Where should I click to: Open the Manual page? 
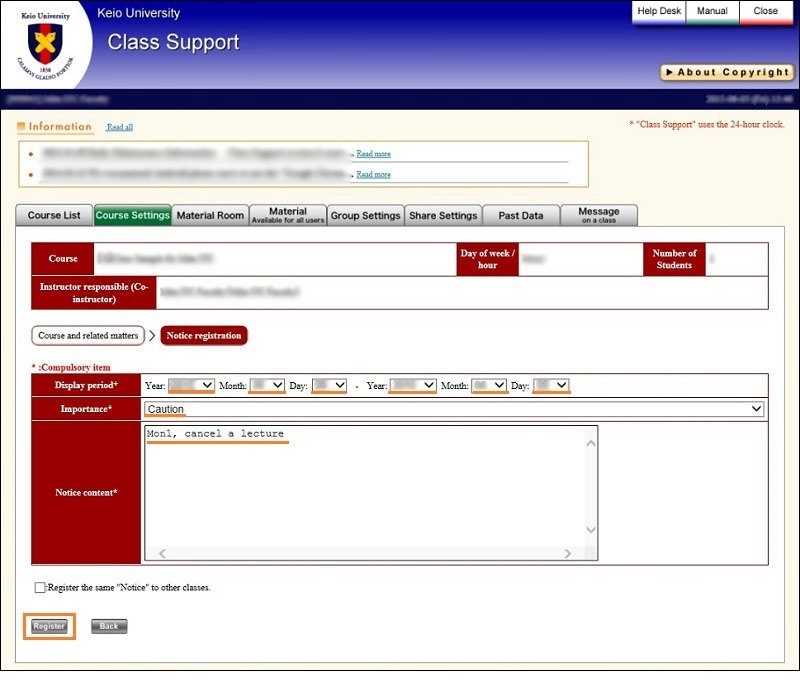pos(712,12)
